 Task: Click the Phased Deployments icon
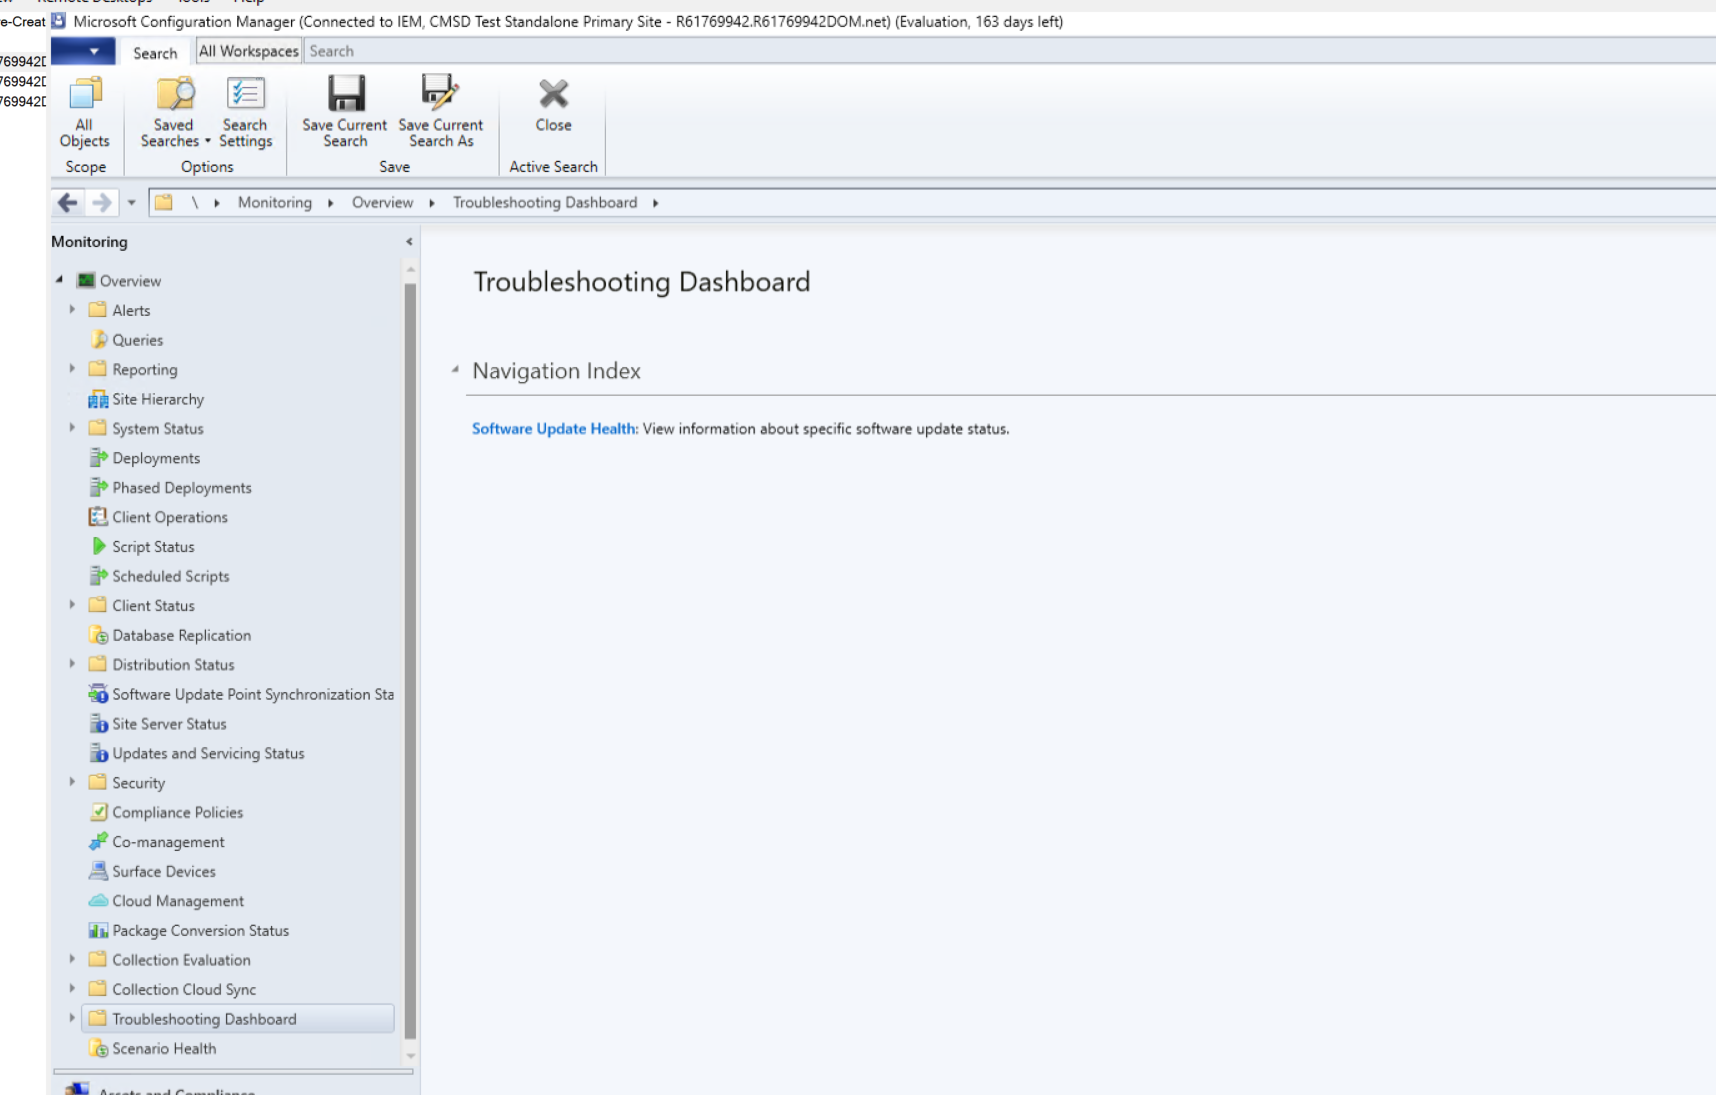coord(98,487)
